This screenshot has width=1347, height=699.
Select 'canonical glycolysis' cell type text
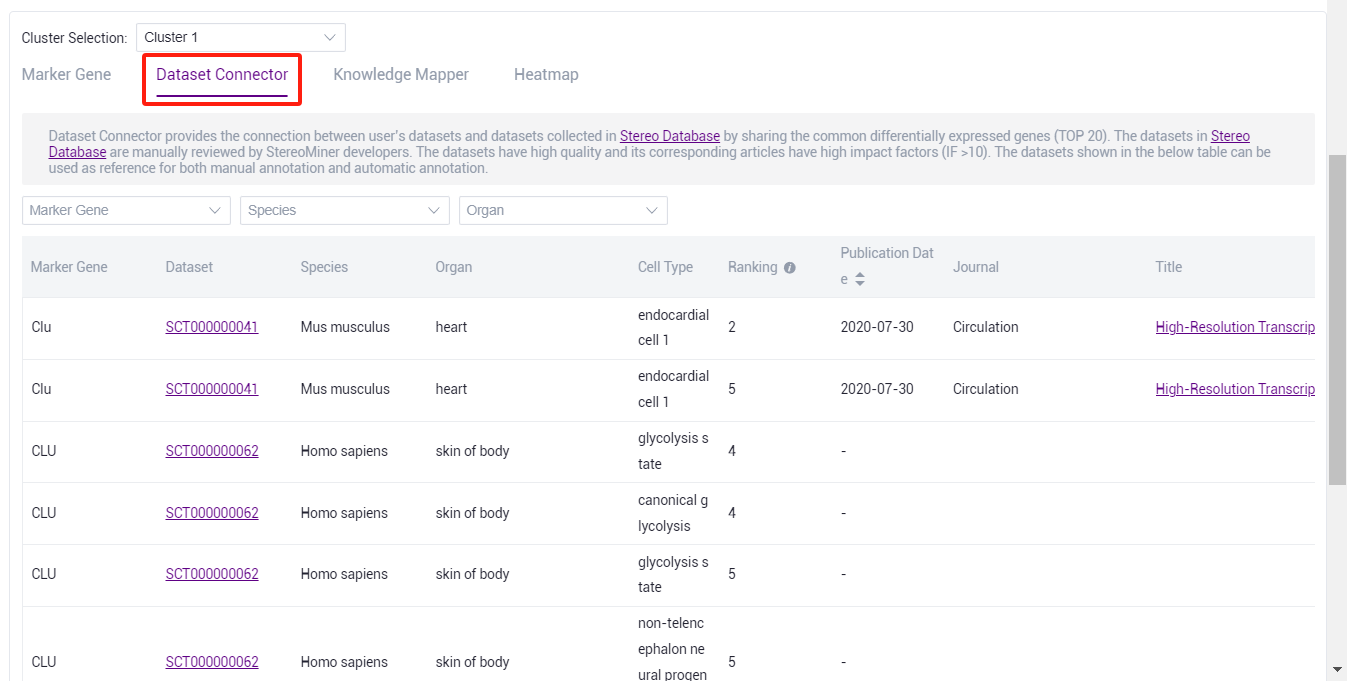(673, 513)
